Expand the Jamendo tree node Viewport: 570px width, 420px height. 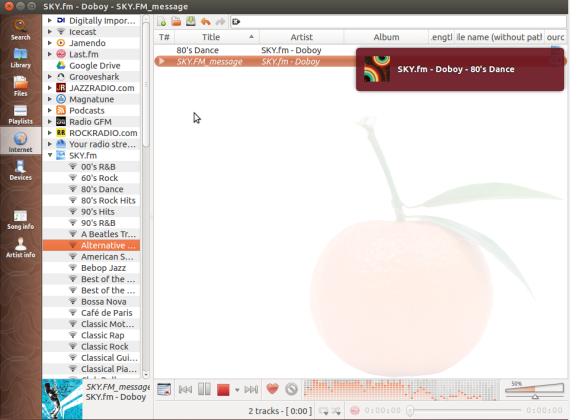(50, 43)
